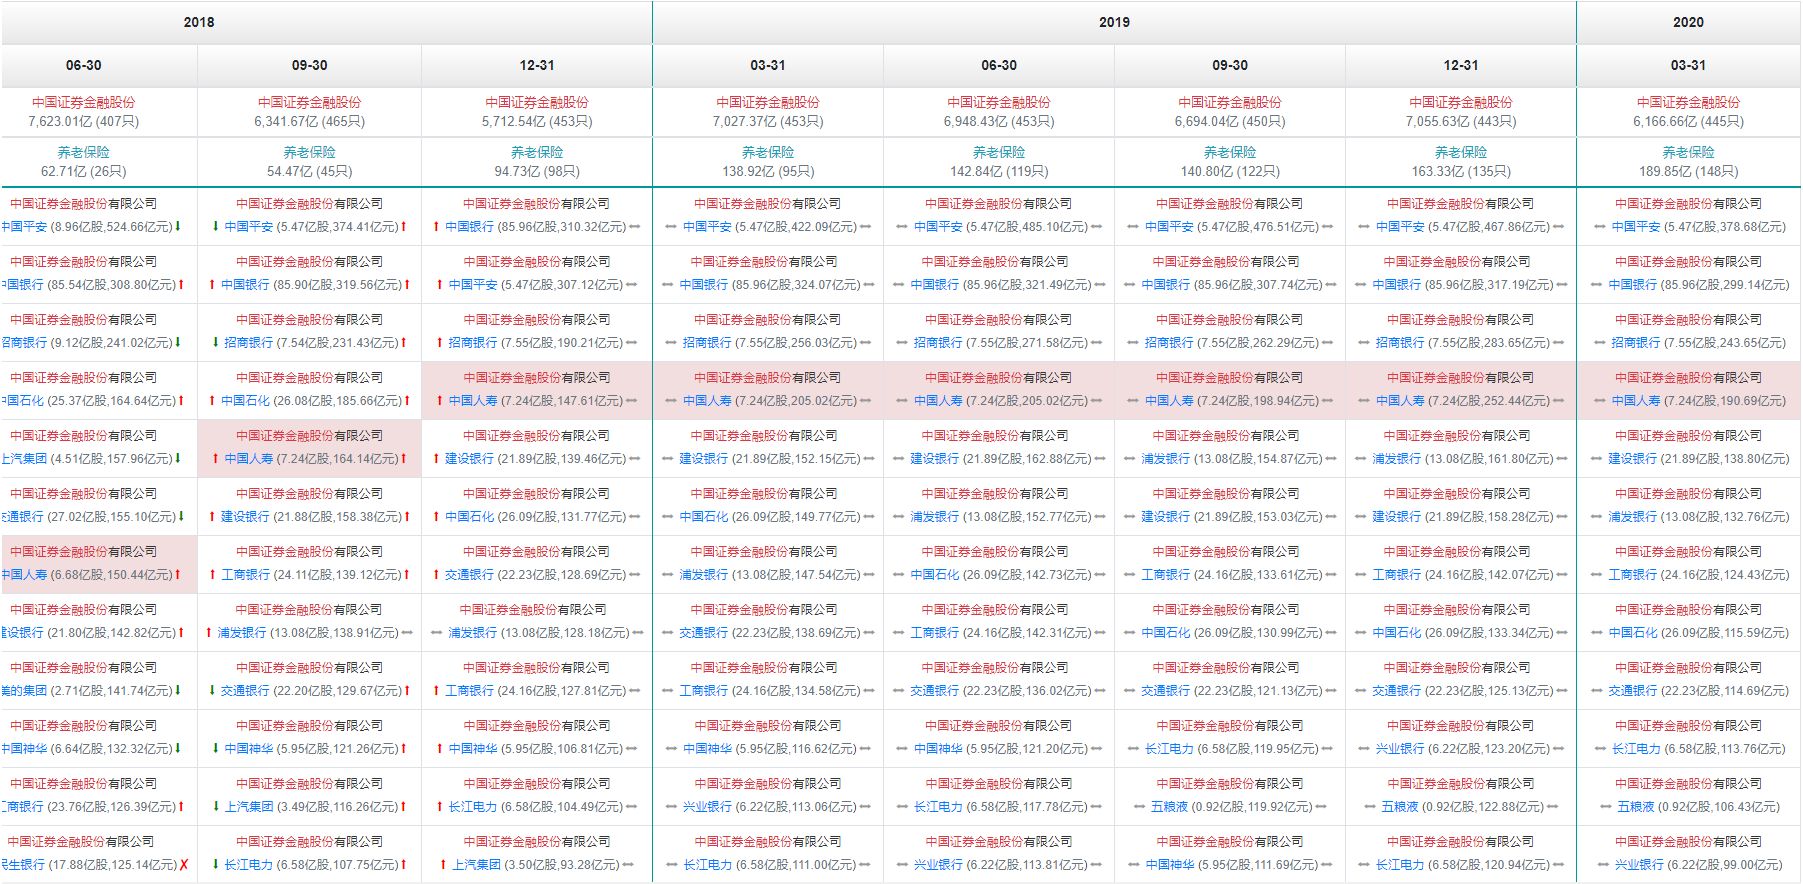Click green down arrow after 上汽集团 157.96亿元
Screen dimensions: 1803x884
tap(178, 459)
